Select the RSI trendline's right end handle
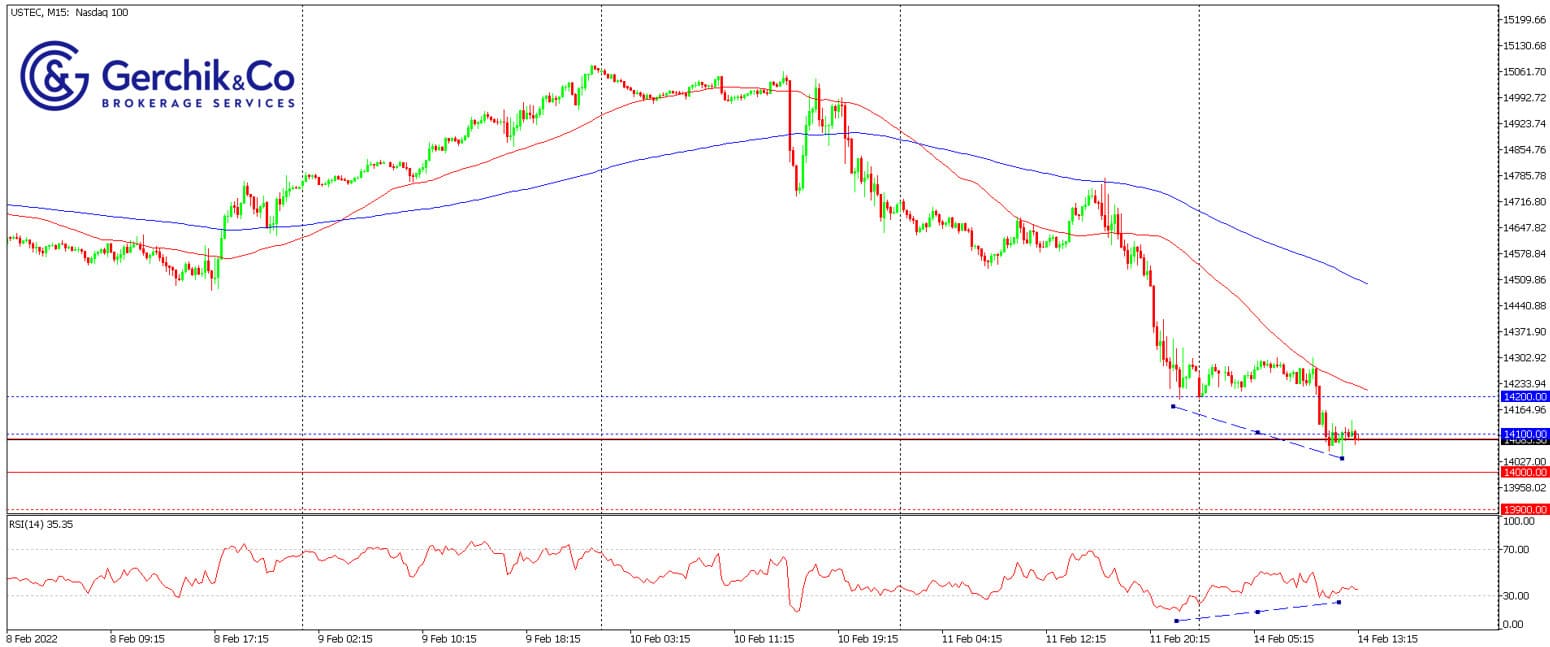The height and width of the screenshot is (647, 1550). pos(1338,602)
